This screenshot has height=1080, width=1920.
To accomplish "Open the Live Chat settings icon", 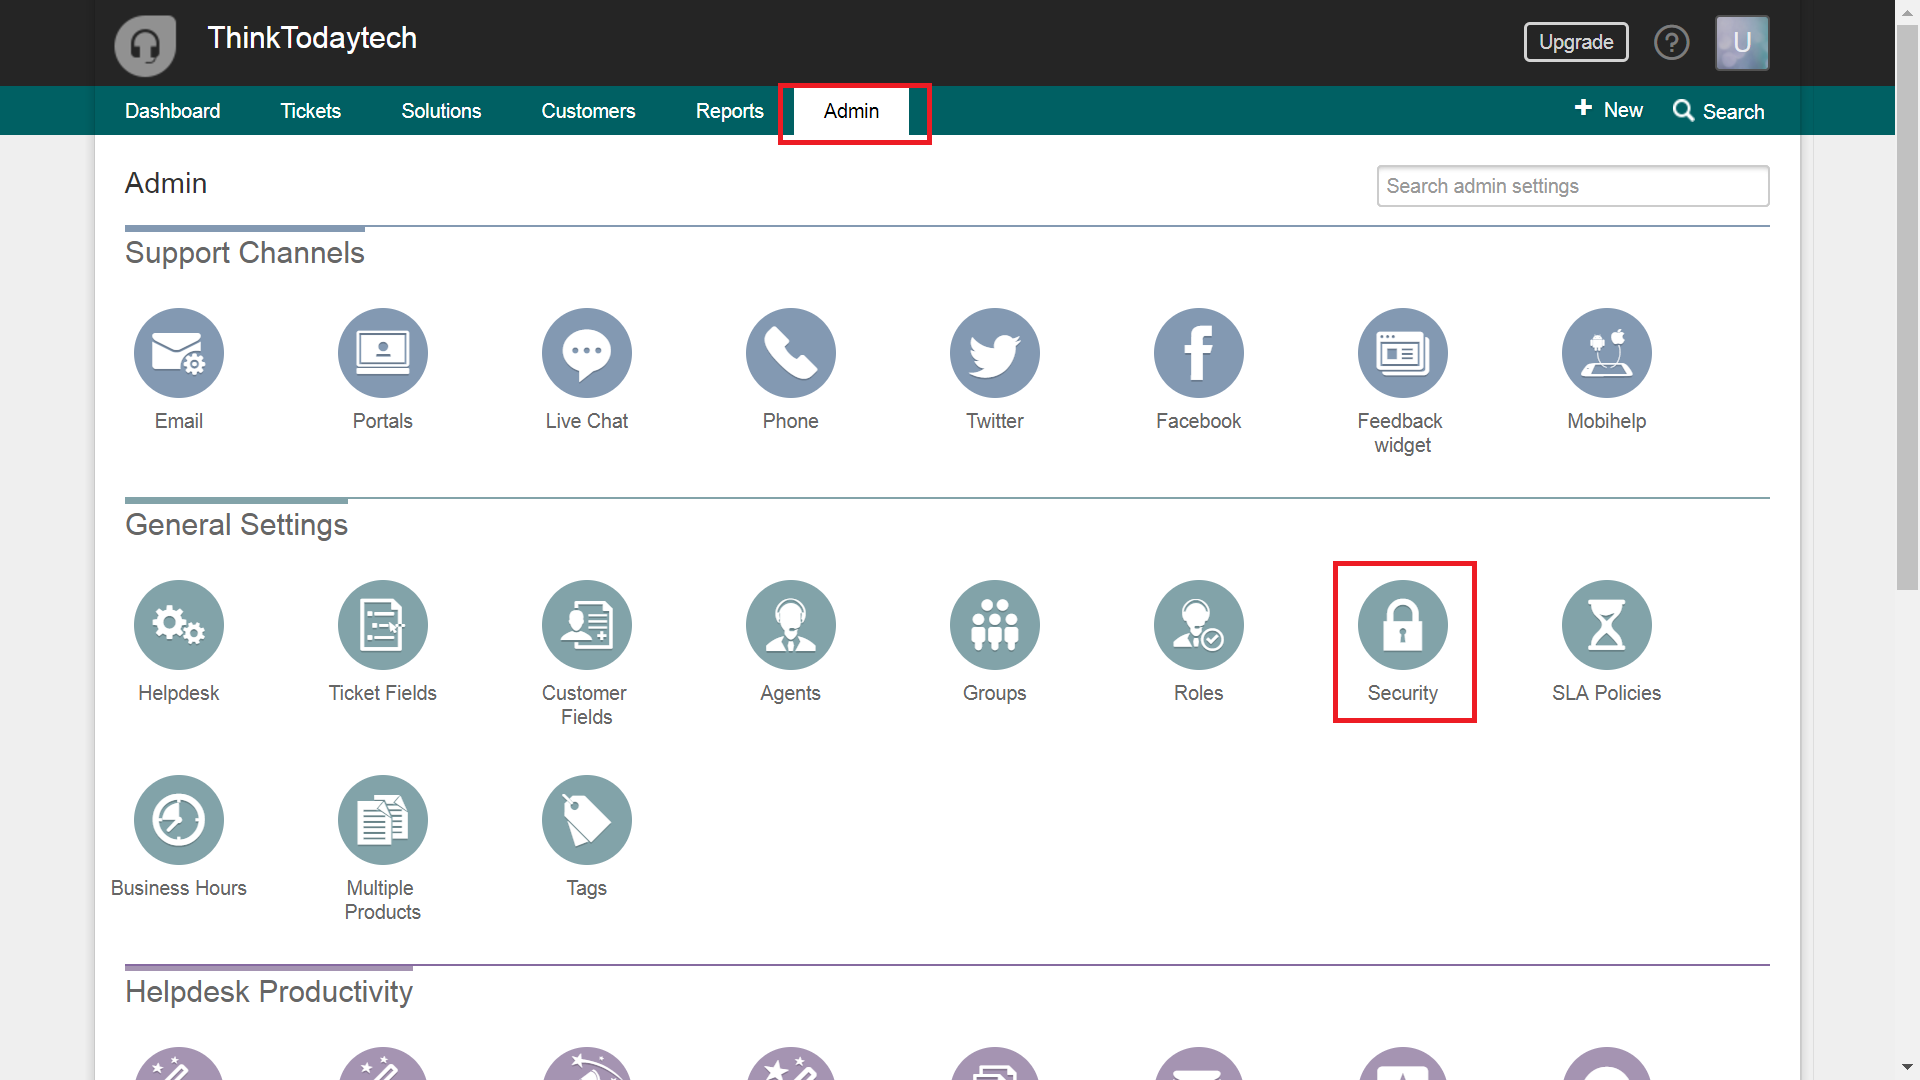I will tap(587, 353).
